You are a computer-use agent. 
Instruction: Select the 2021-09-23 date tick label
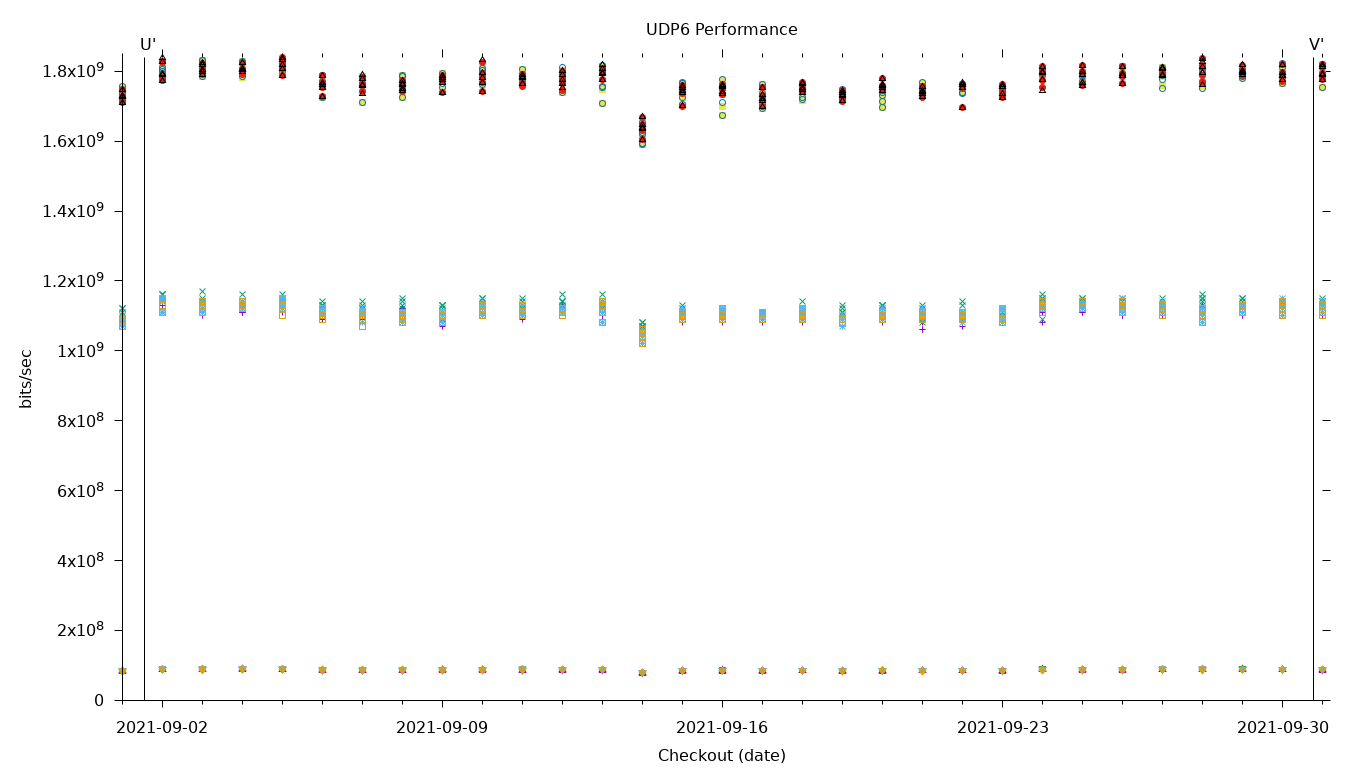pyautogui.click(x=1002, y=728)
